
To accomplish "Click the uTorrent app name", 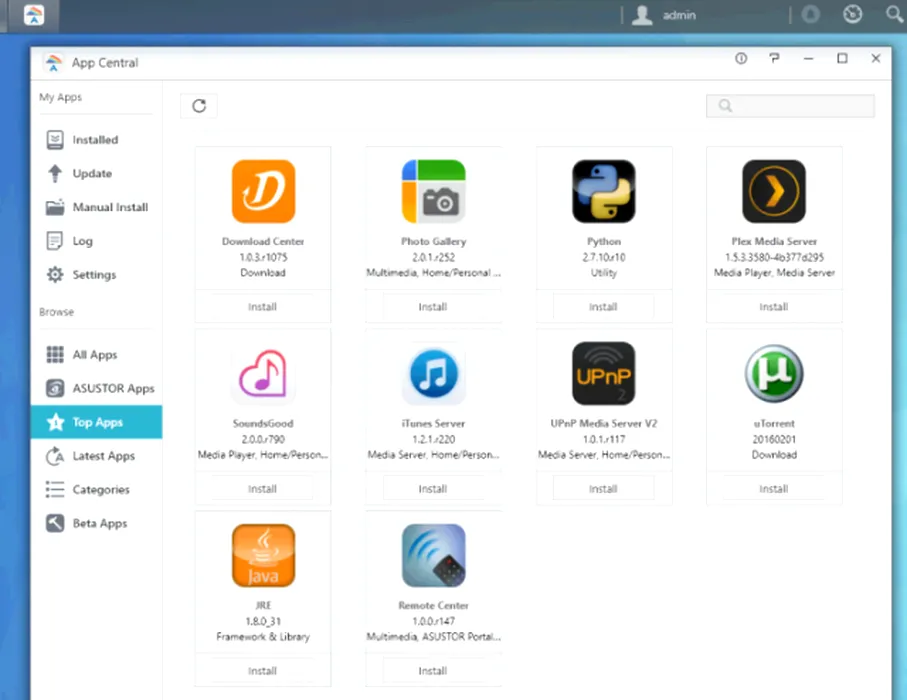I will [x=774, y=423].
